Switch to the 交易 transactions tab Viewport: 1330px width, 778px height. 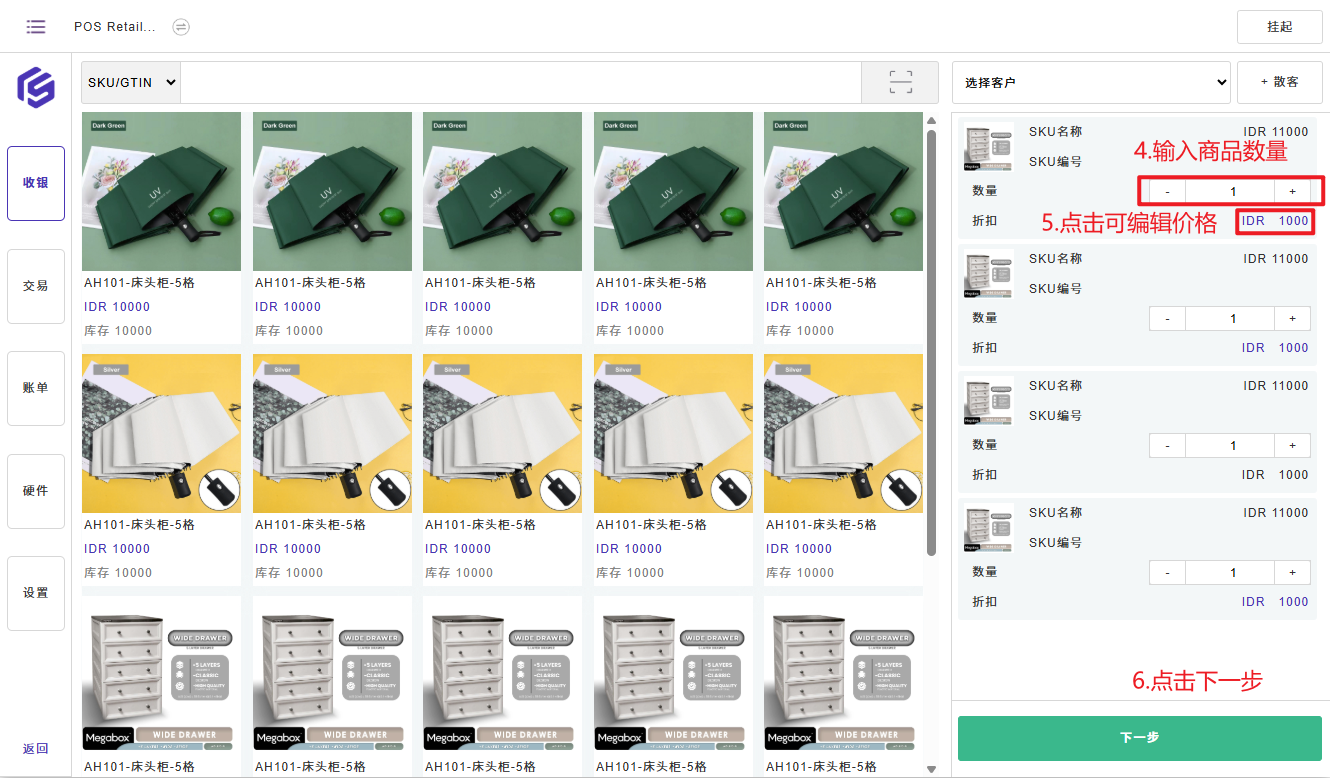point(36,286)
